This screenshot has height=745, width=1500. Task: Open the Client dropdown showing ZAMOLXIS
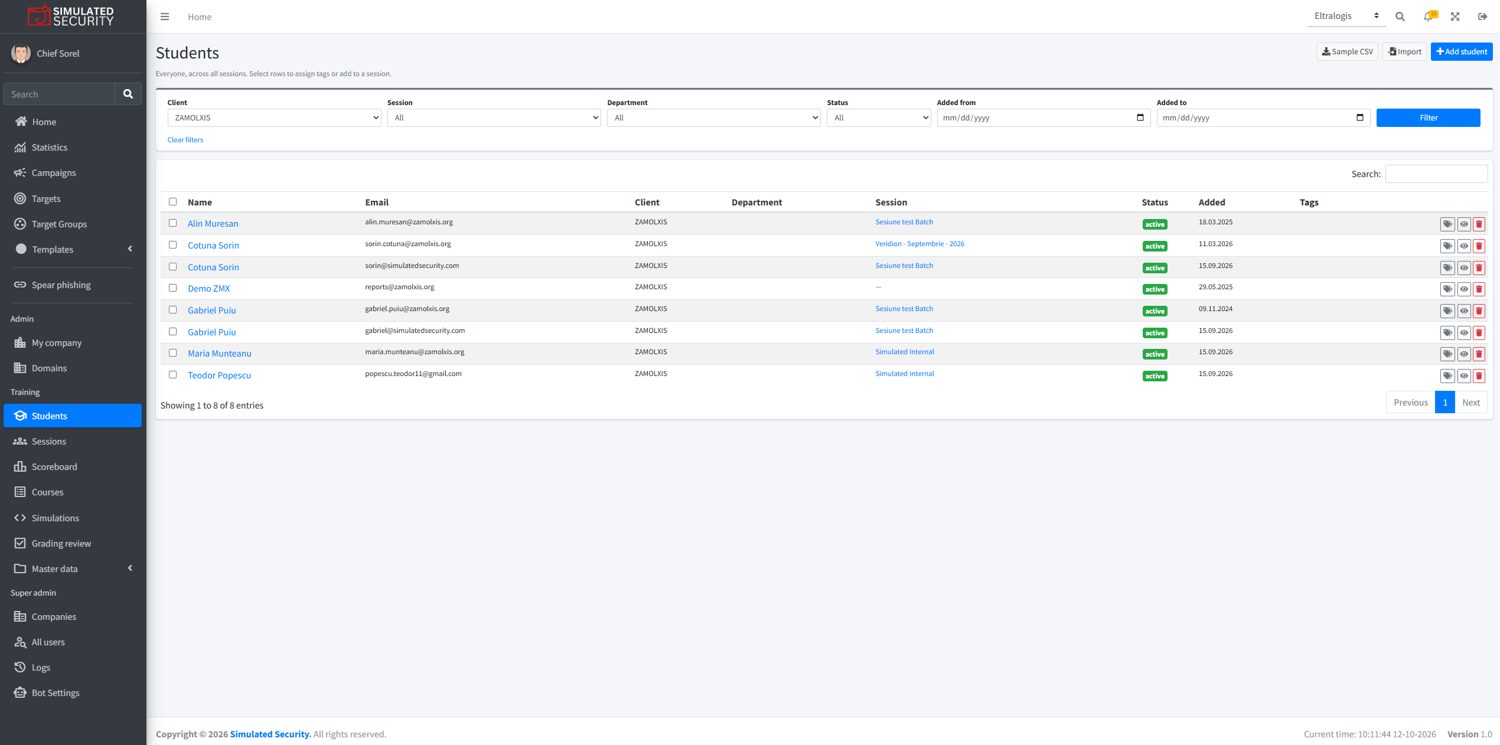point(274,118)
